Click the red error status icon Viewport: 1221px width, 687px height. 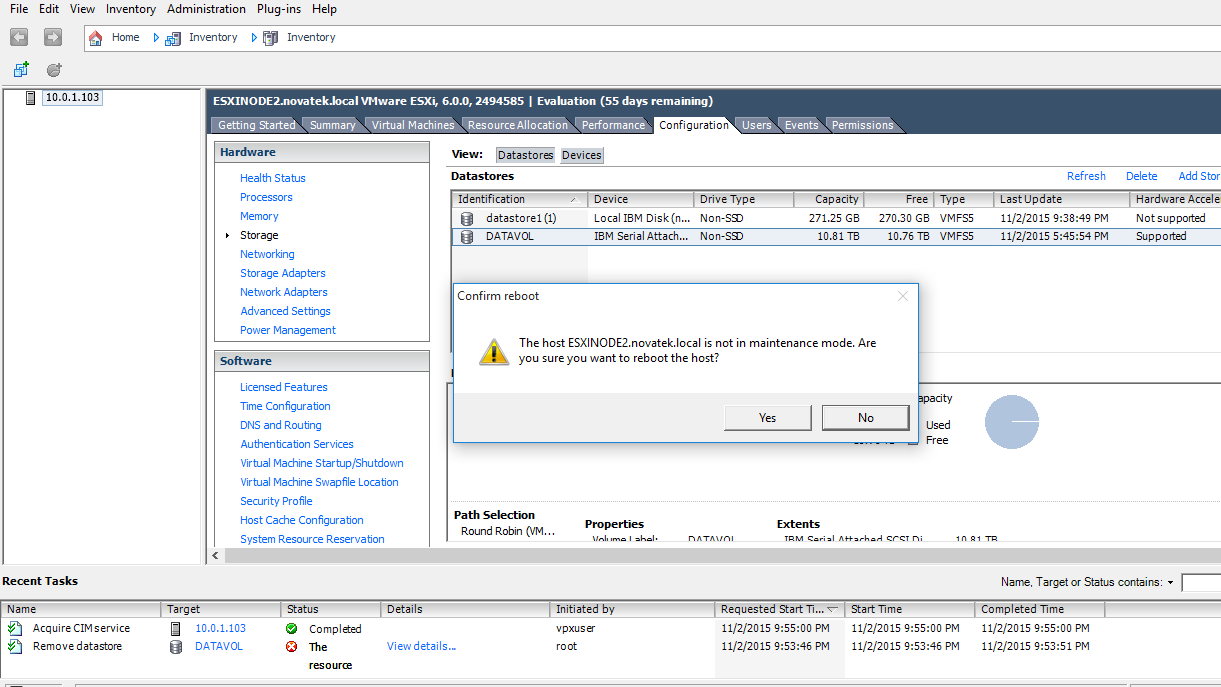(x=291, y=647)
